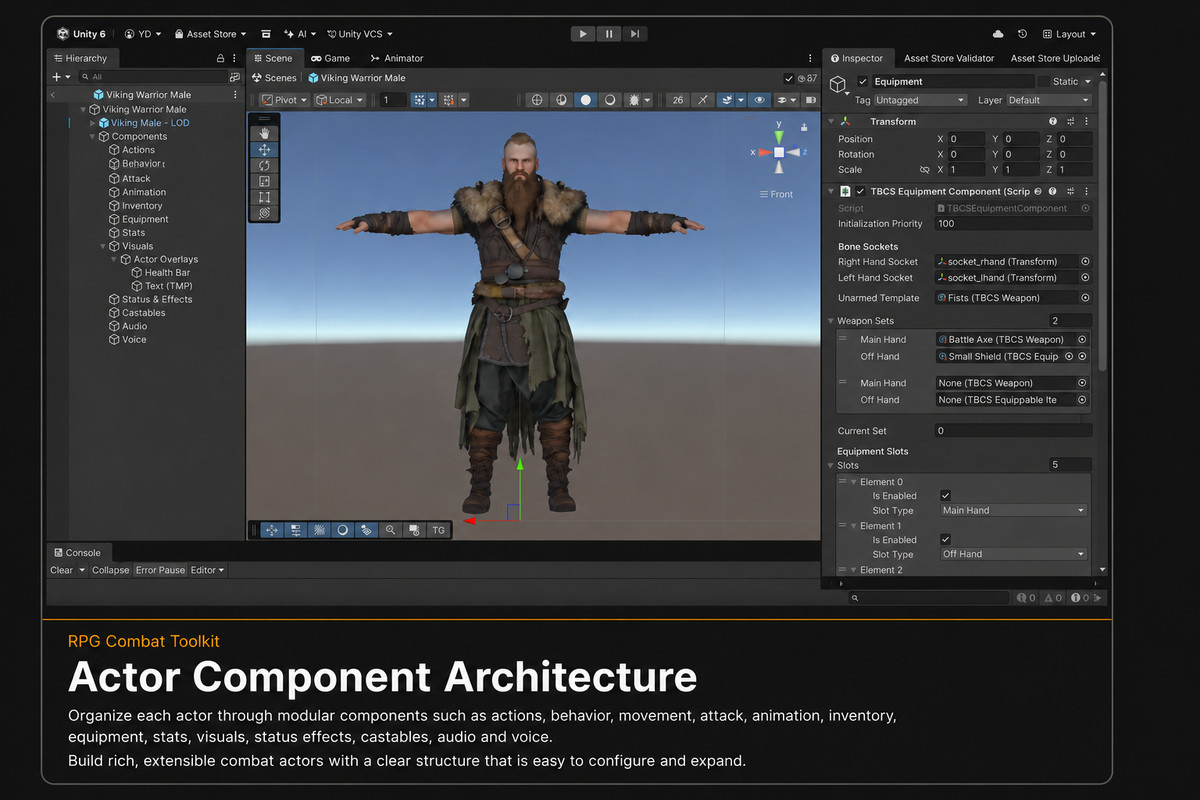1200x800 pixels.
Task: Open the Asset Store menu
Action: coord(210,34)
